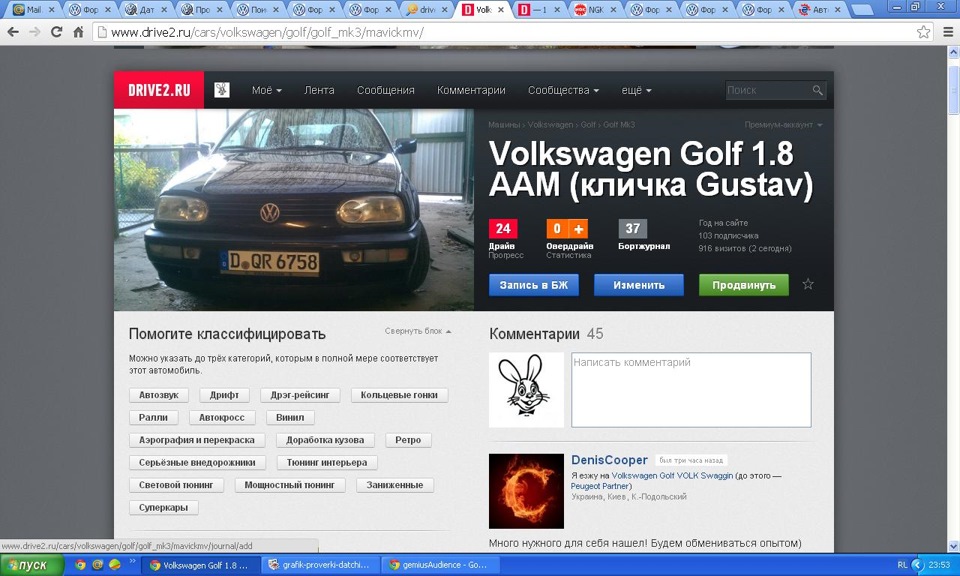Open Volkswagen Golf VOLK Swaggin link
This screenshot has height=576, width=960.
(672, 476)
